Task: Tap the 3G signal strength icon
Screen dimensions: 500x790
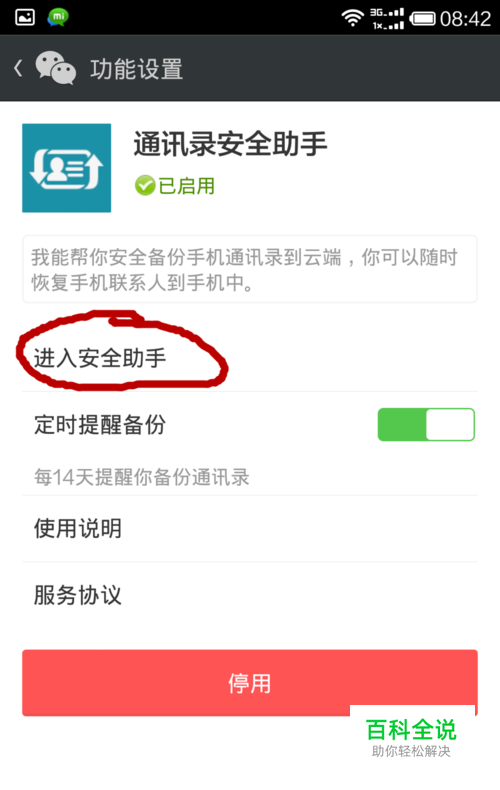Action: 387,19
